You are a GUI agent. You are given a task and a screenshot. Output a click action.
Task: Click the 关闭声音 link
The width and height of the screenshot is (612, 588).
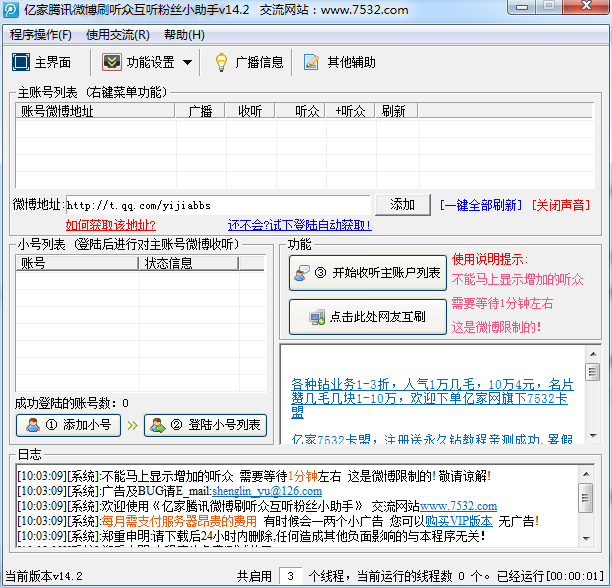coord(561,205)
